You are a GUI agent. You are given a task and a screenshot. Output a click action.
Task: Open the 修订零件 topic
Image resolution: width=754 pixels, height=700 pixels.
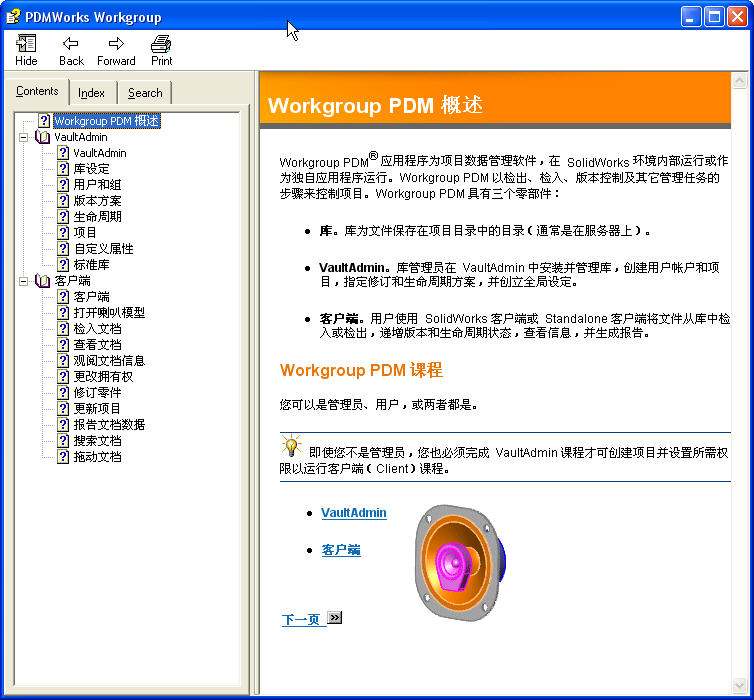(x=97, y=392)
